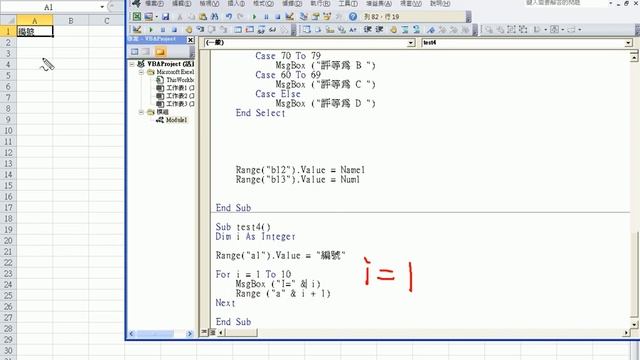Click the List Properties/Methods icon on Edit toolbar

pos(307,29)
